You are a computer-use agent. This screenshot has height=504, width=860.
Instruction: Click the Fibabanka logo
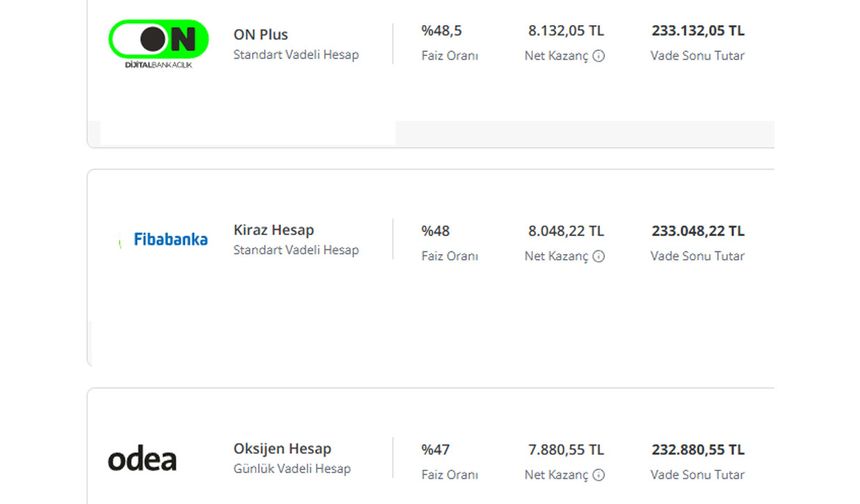170,240
